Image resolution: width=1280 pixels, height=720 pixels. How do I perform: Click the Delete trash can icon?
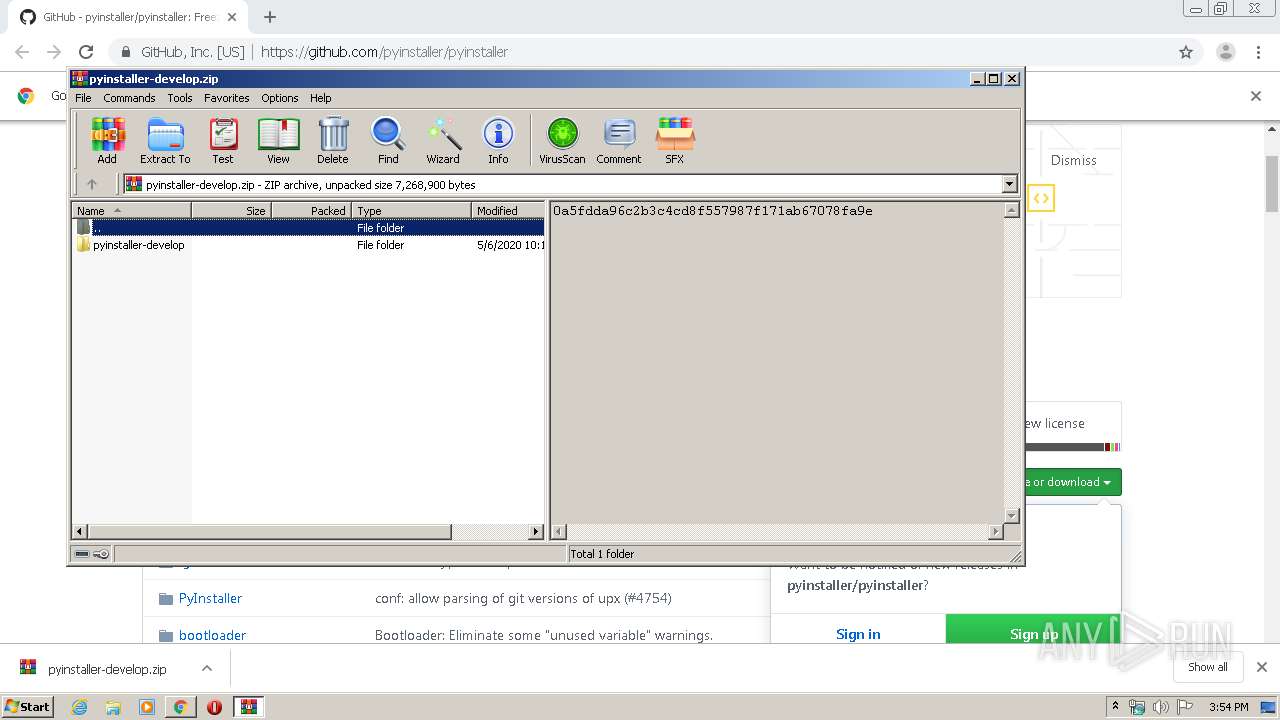(333, 140)
